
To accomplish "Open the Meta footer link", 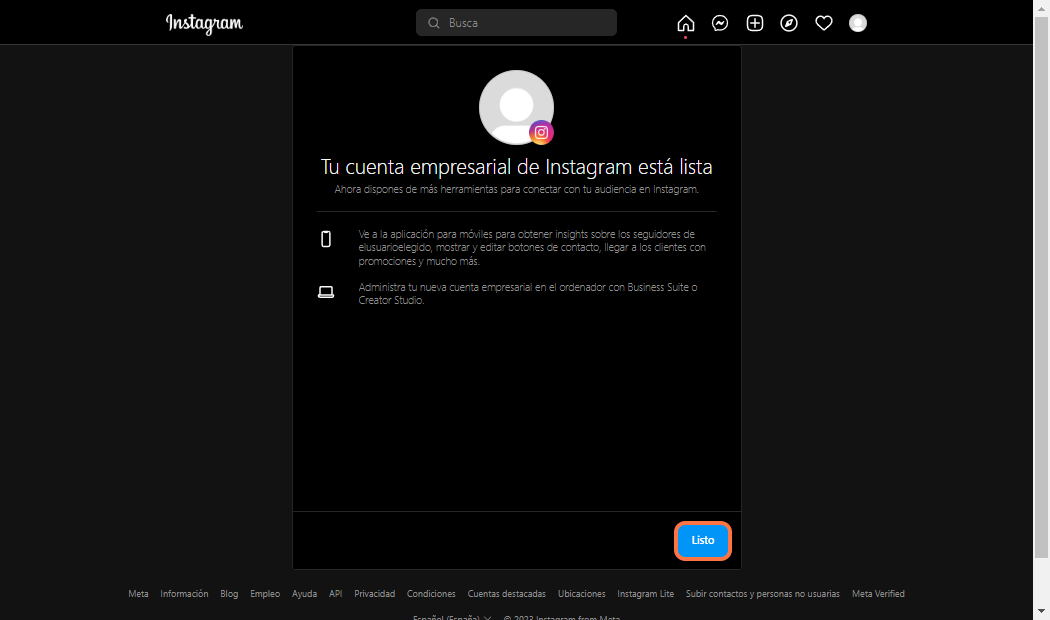I will tap(139, 594).
